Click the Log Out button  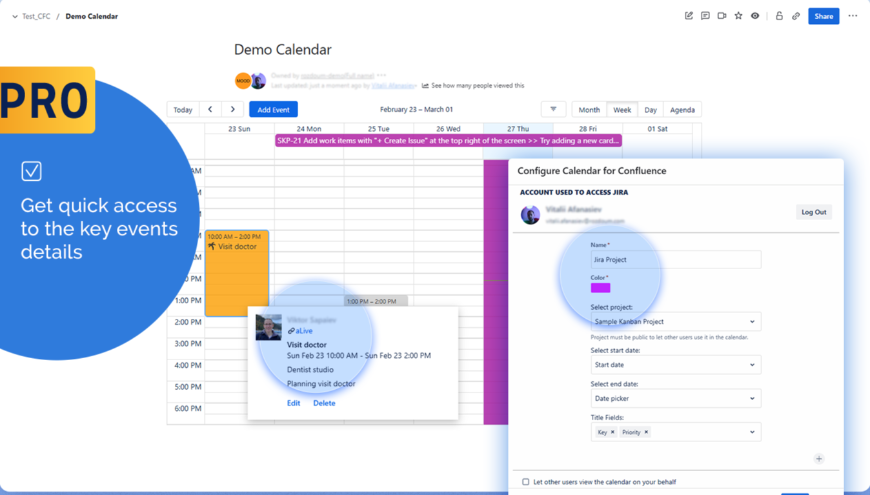click(813, 212)
